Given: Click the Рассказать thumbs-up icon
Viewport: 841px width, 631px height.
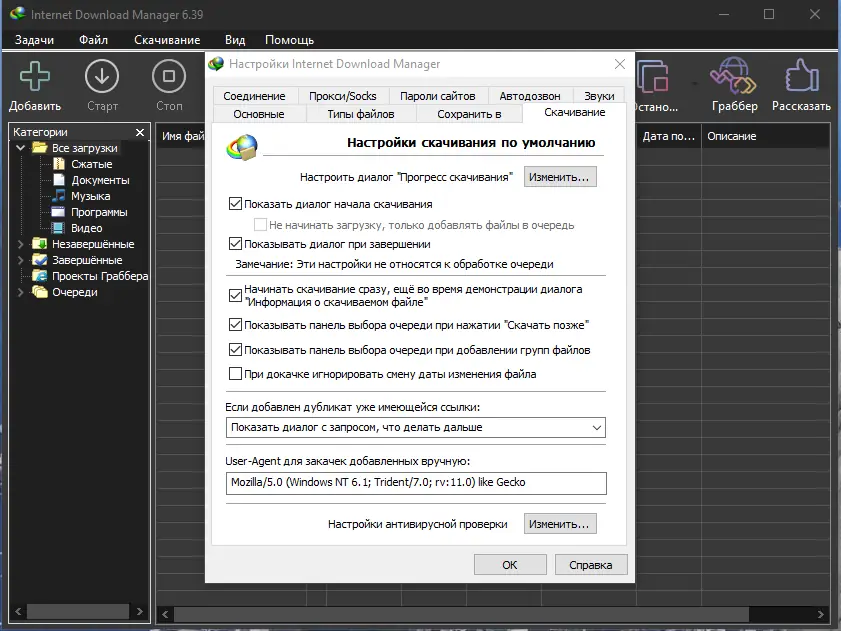Looking at the screenshot, I should [x=802, y=75].
